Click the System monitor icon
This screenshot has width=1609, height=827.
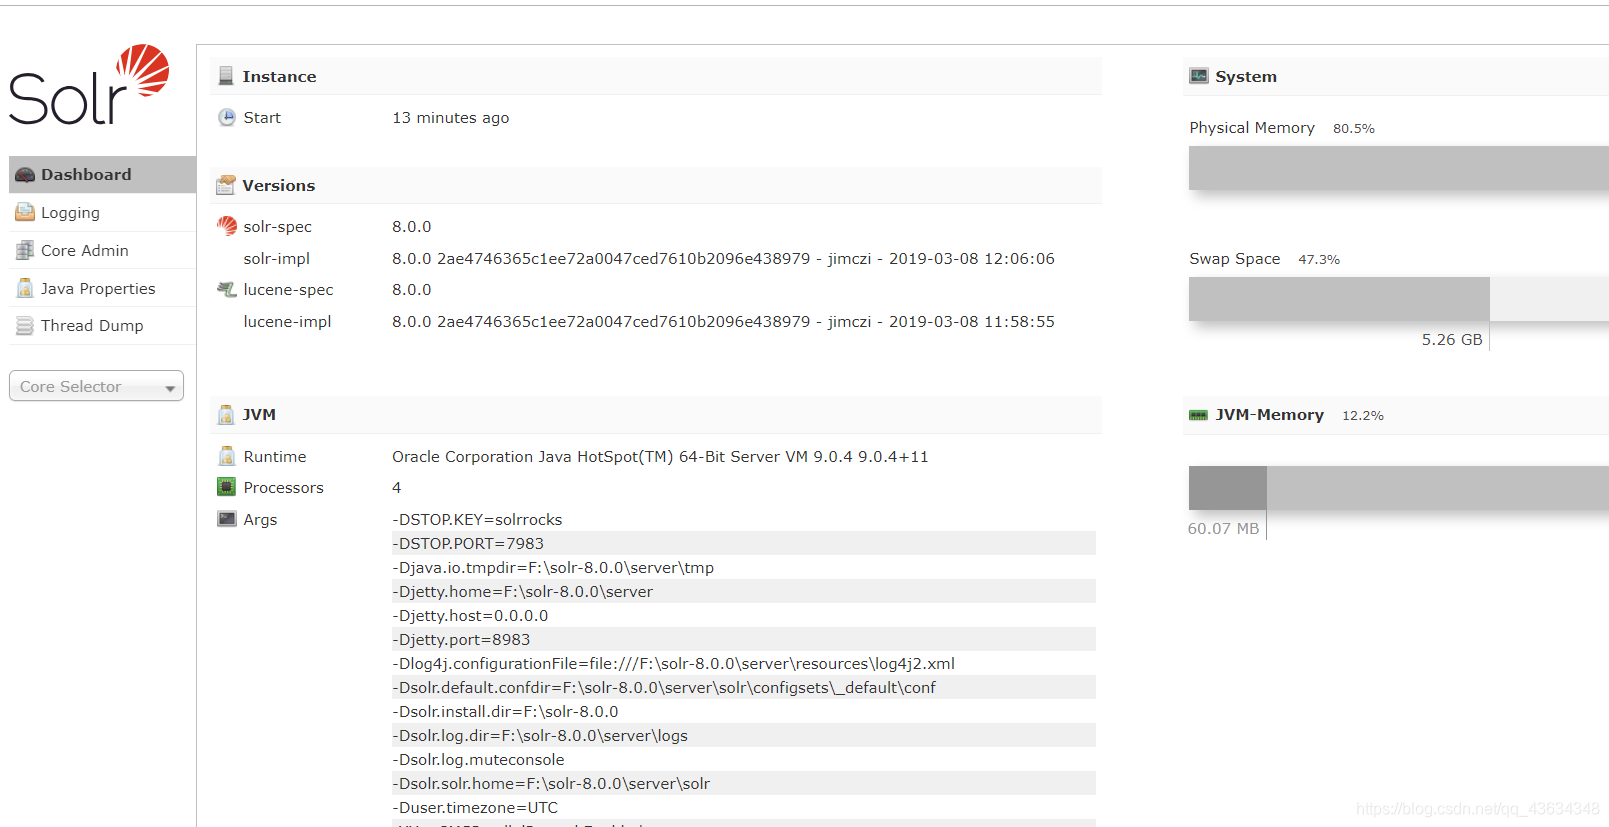point(1199,76)
